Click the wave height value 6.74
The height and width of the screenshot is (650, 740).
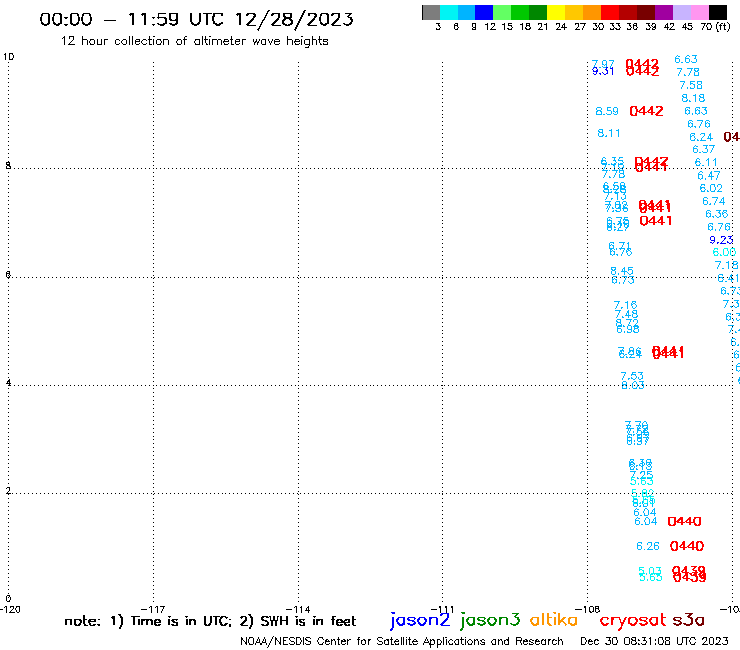click(x=714, y=202)
